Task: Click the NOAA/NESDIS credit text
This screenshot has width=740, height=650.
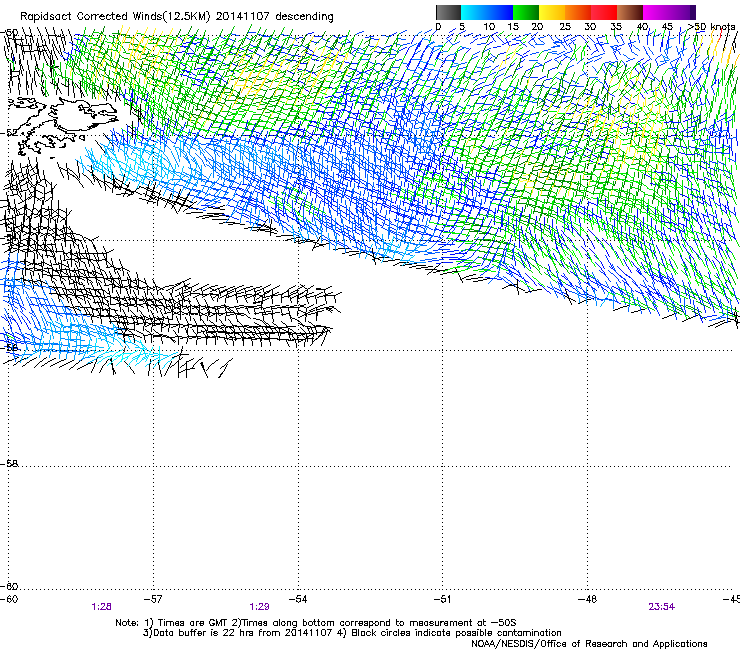Action: click(589, 644)
